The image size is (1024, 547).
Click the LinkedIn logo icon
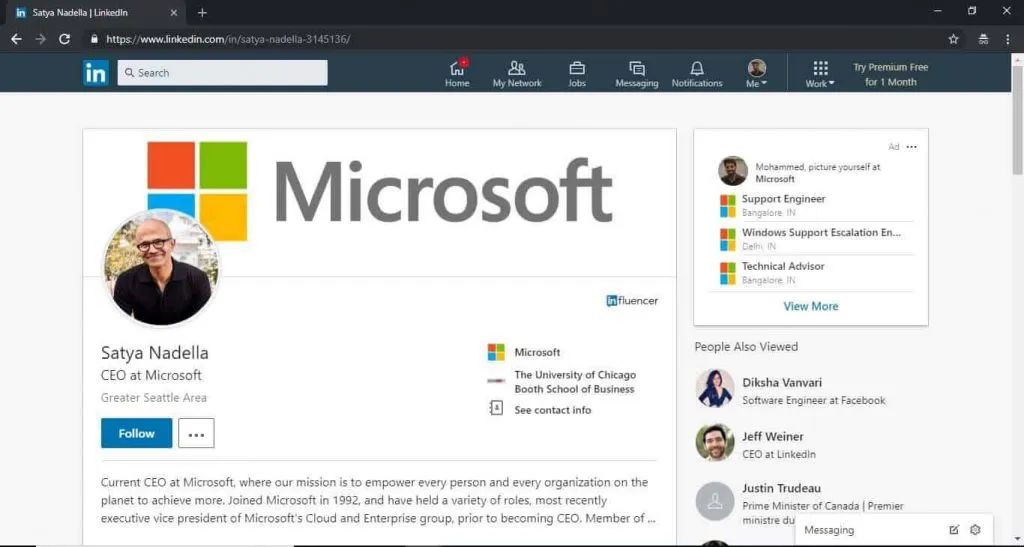[95, 73]
